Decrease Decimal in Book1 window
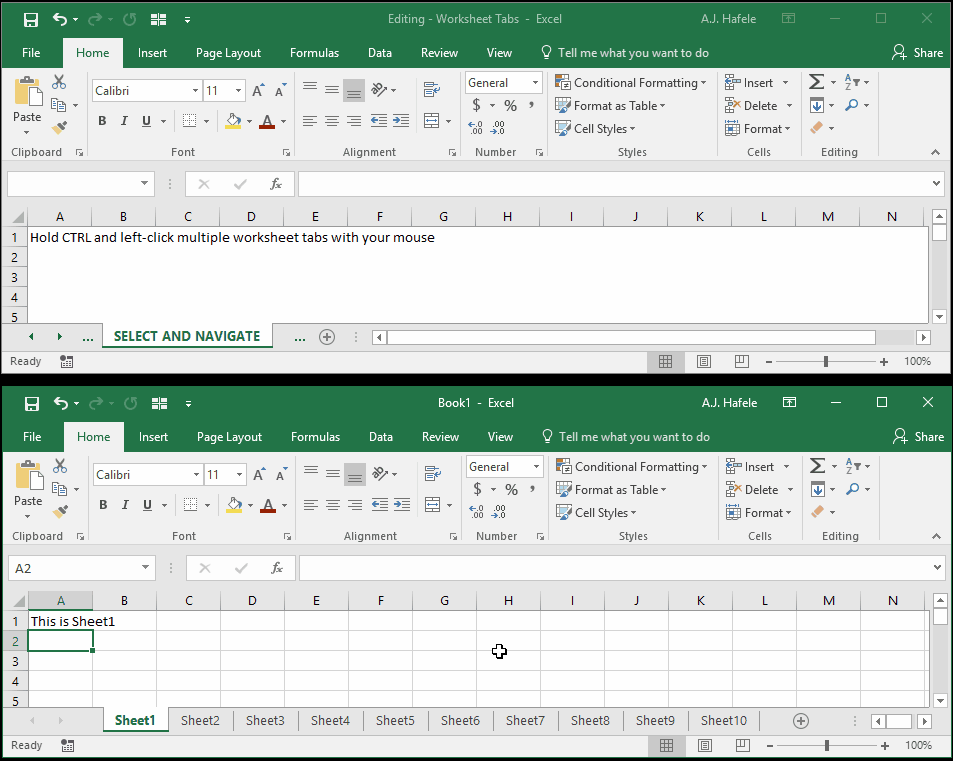This screenshot has width=953, height=761. tap(498, 512)
